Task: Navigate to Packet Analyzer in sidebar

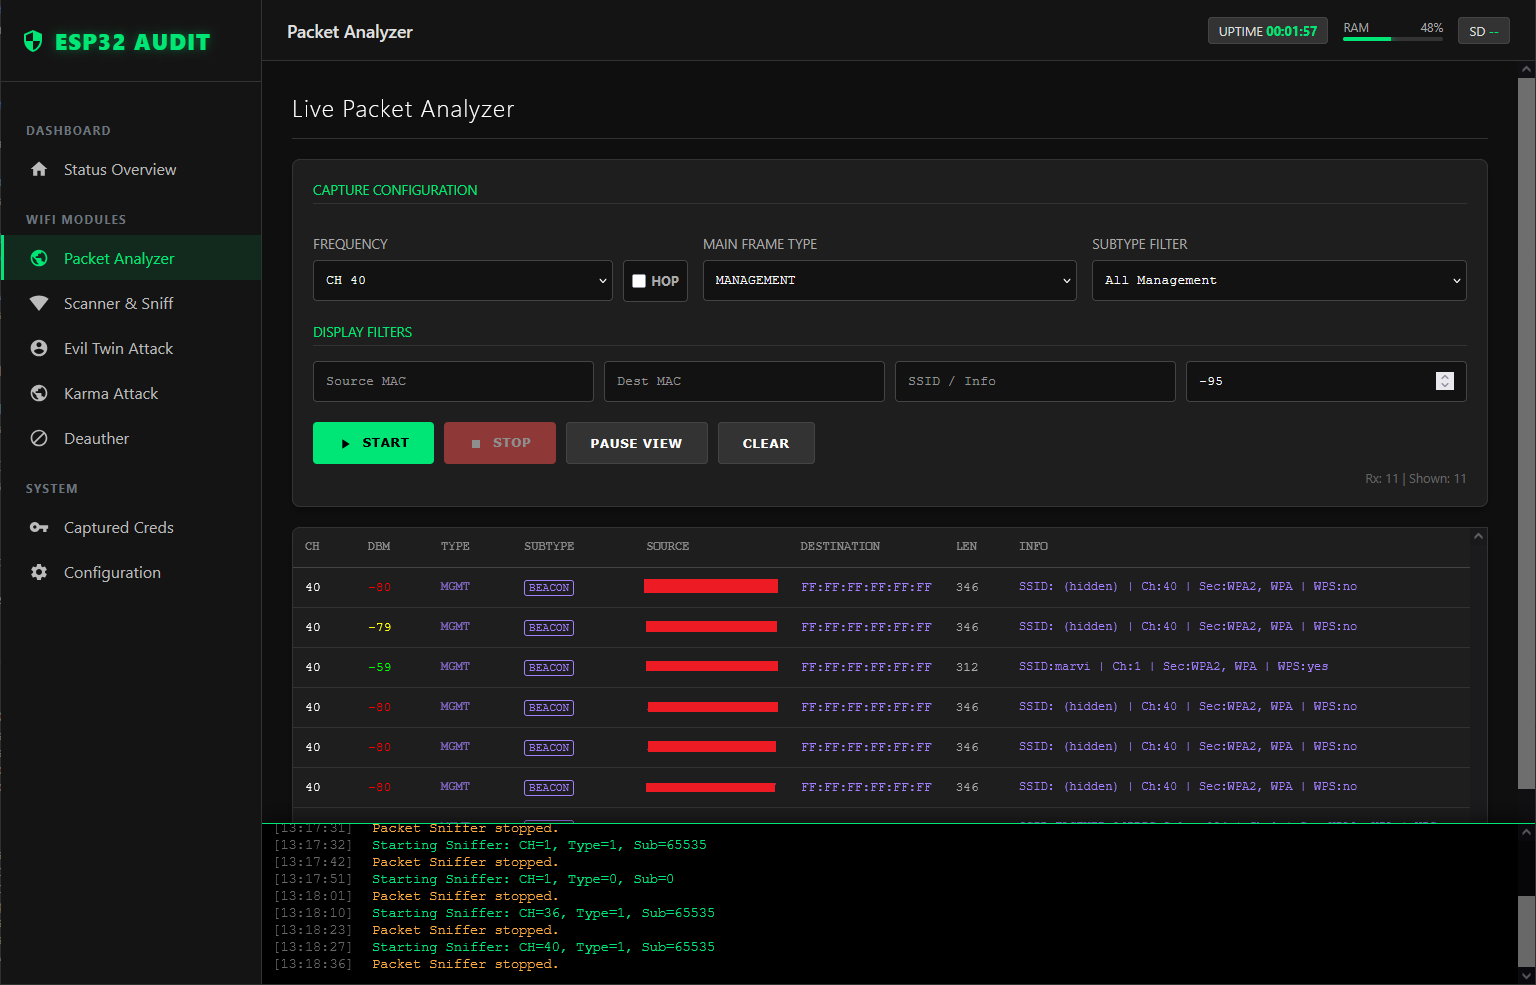Action: coord(117,257)
